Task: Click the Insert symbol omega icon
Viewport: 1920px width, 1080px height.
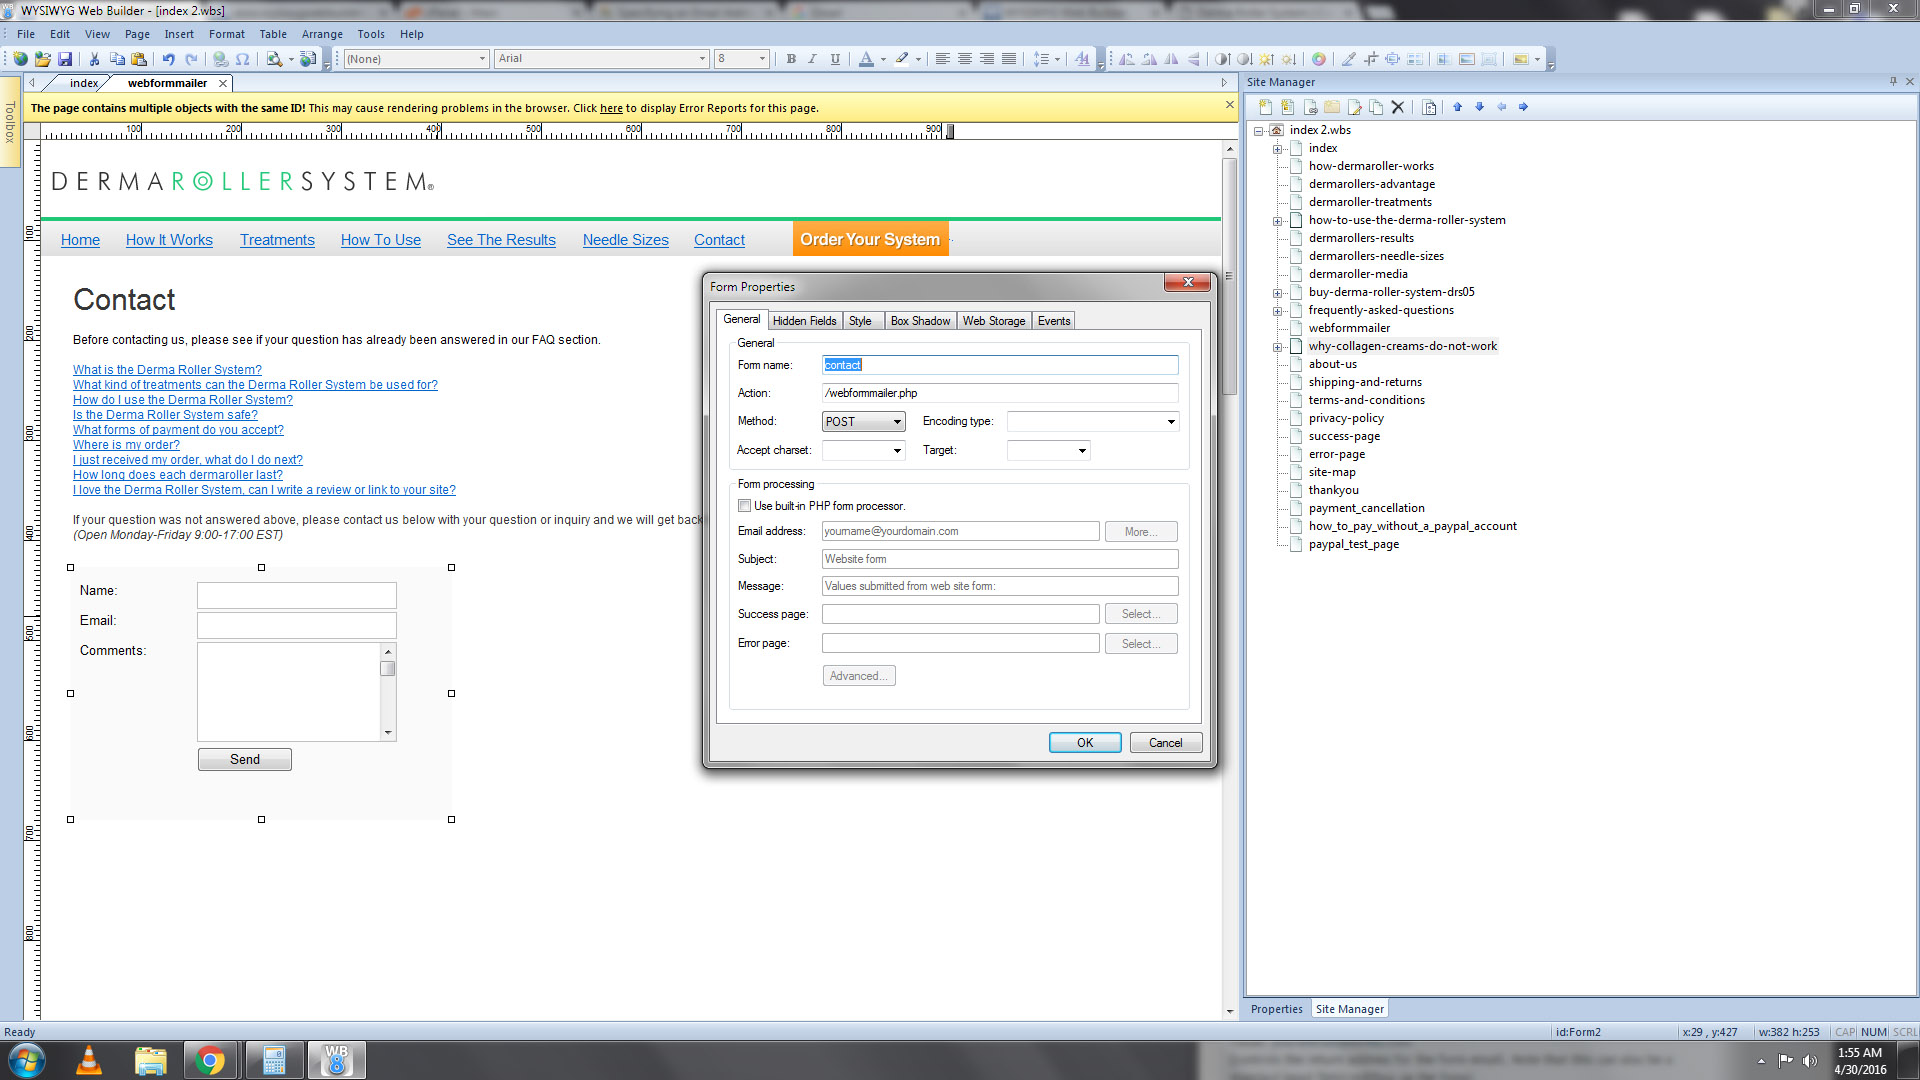Action: click(x=242, y=59)
